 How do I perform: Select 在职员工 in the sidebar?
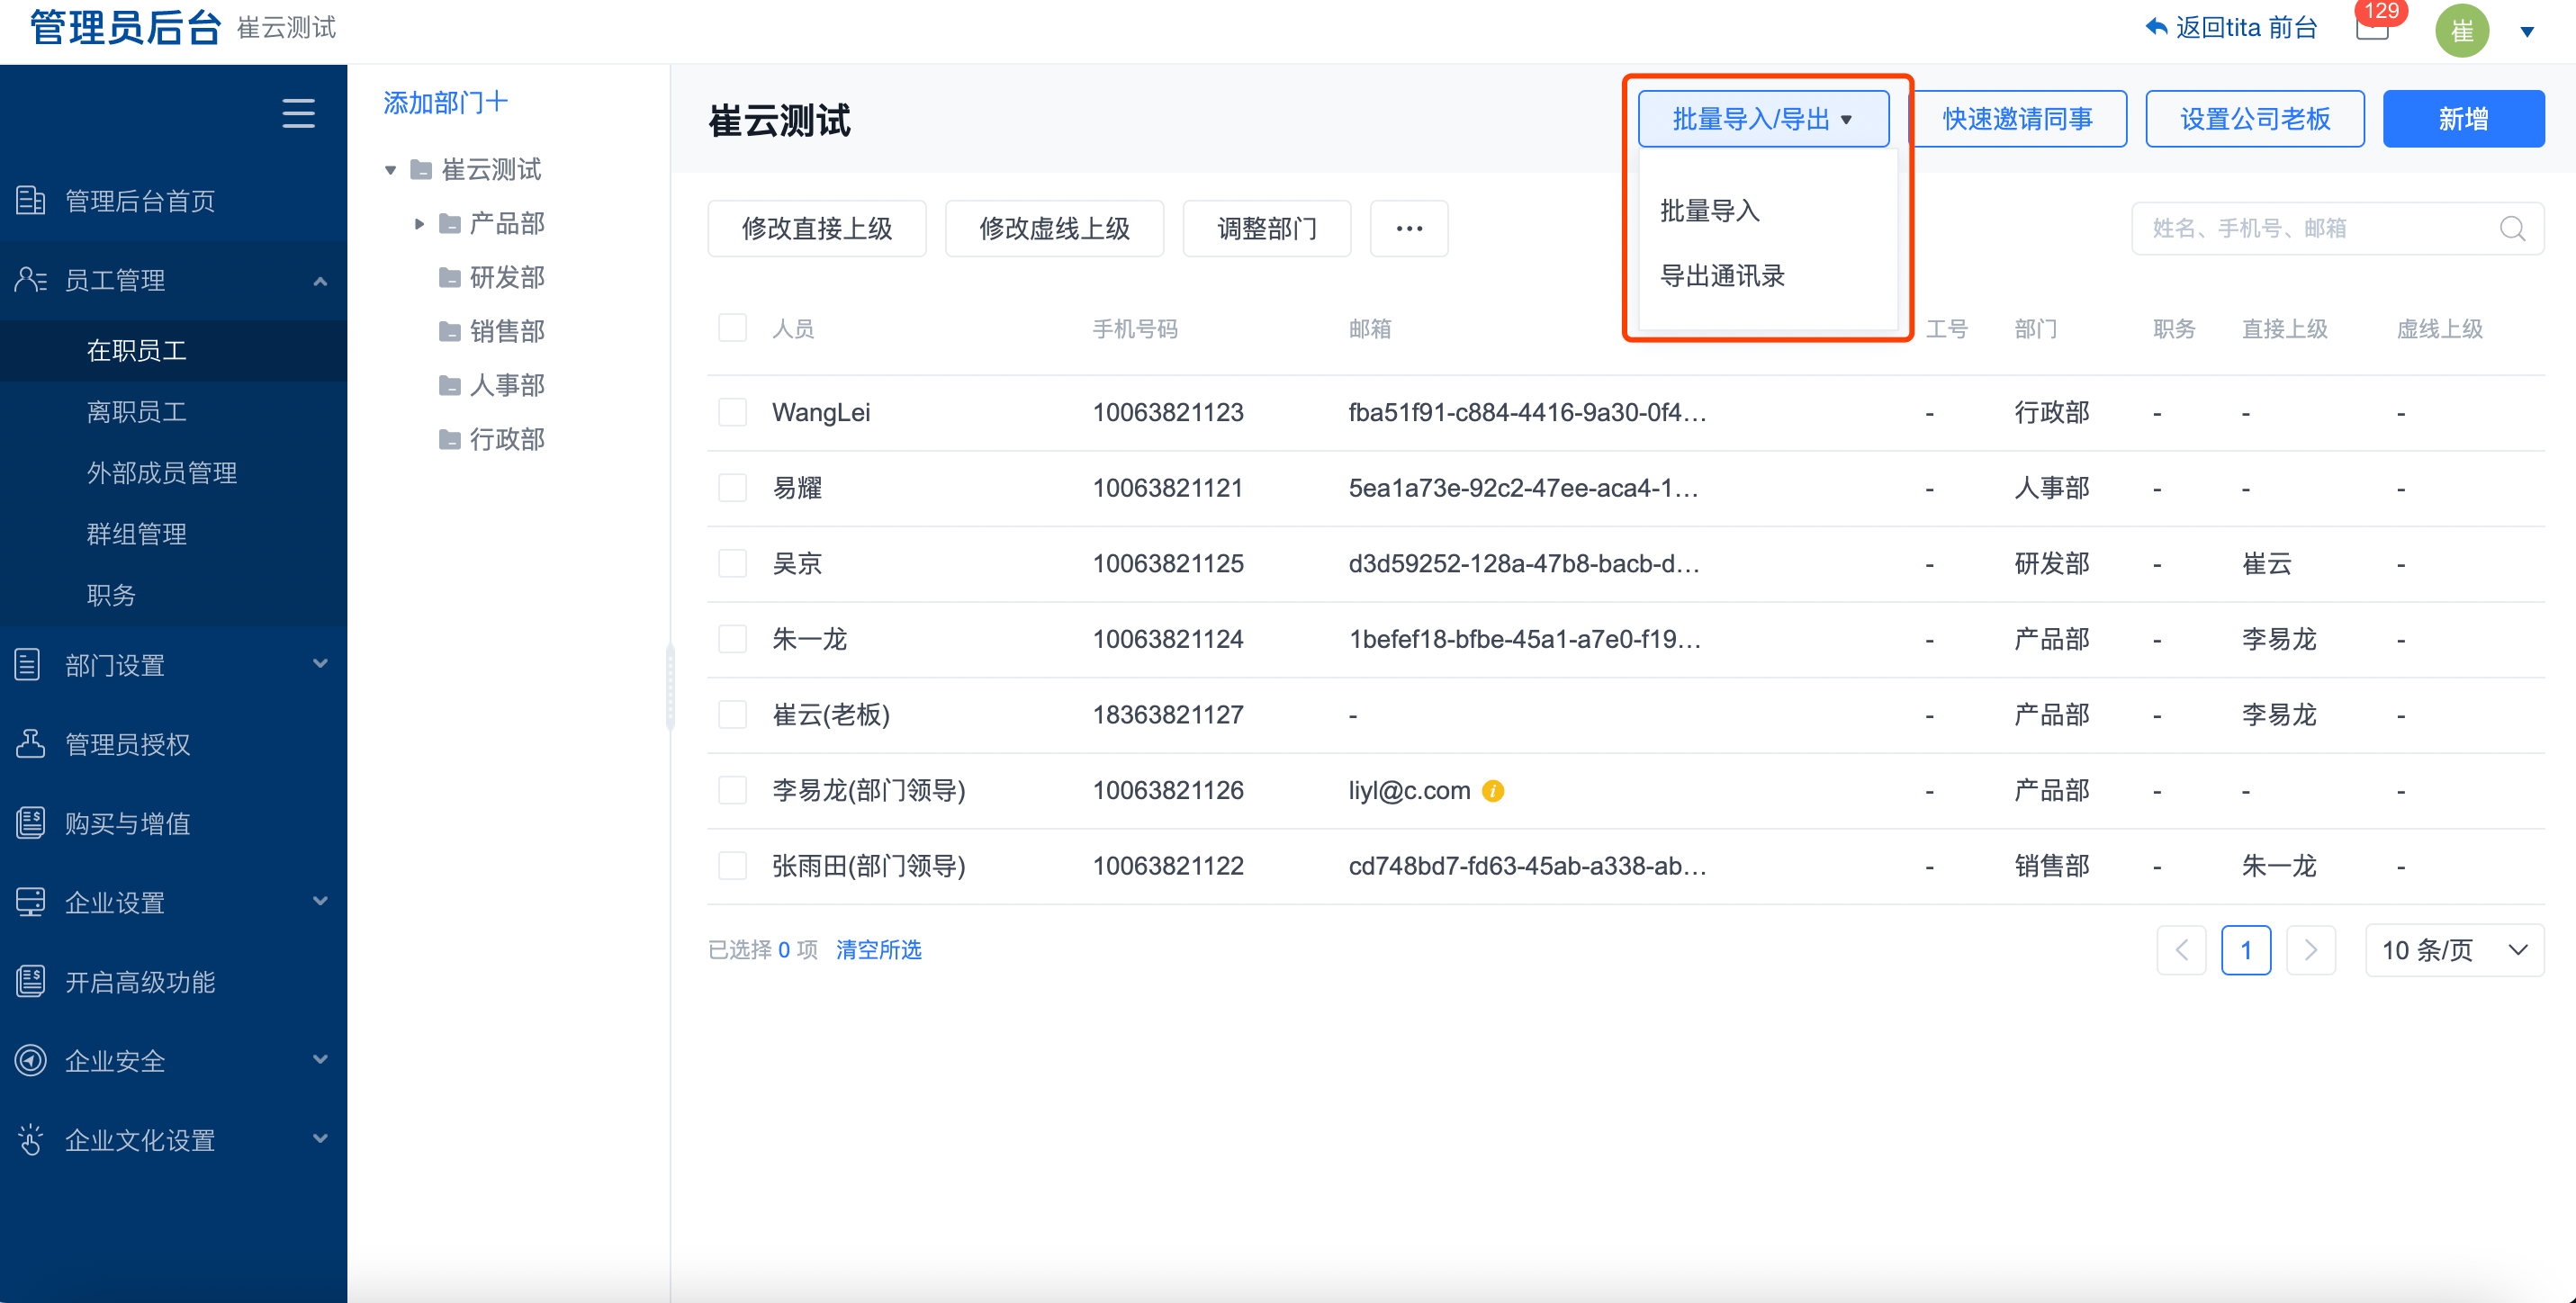point(174,350)
